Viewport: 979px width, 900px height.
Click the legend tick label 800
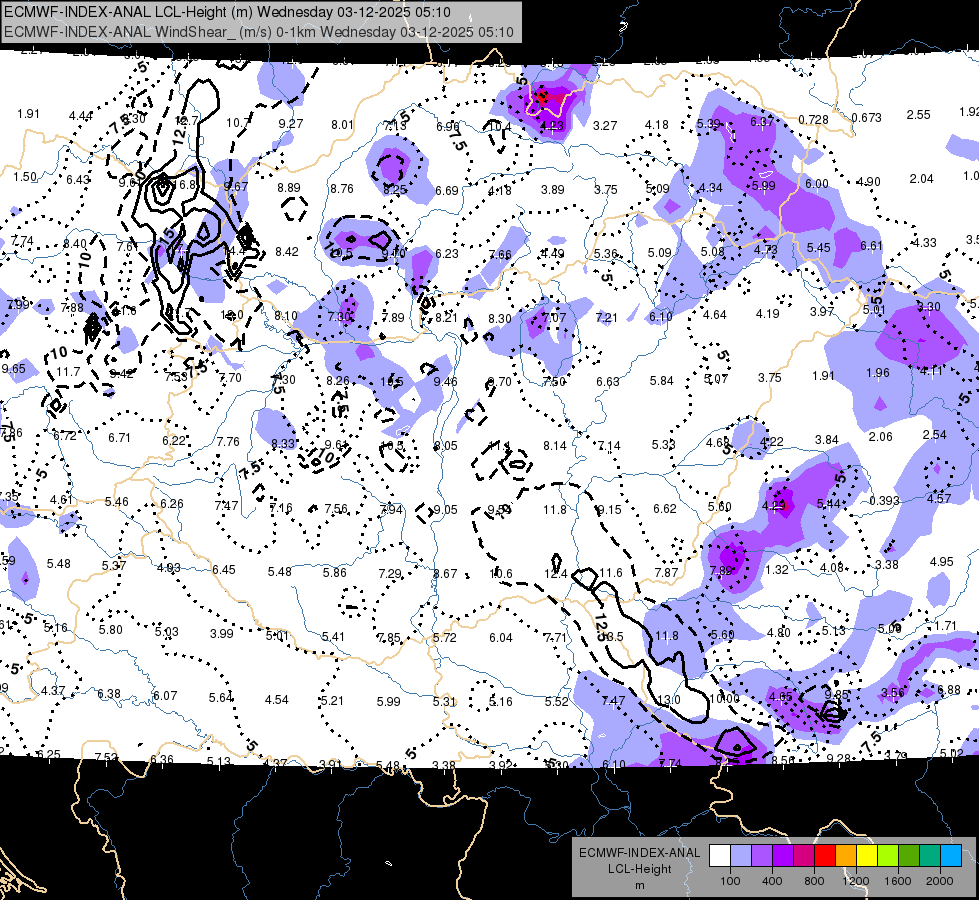click(814, 881)
